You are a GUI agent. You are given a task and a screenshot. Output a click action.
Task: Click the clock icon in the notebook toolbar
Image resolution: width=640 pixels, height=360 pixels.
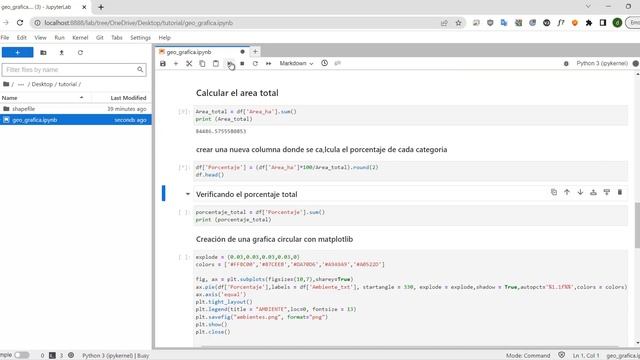point(324,63)
